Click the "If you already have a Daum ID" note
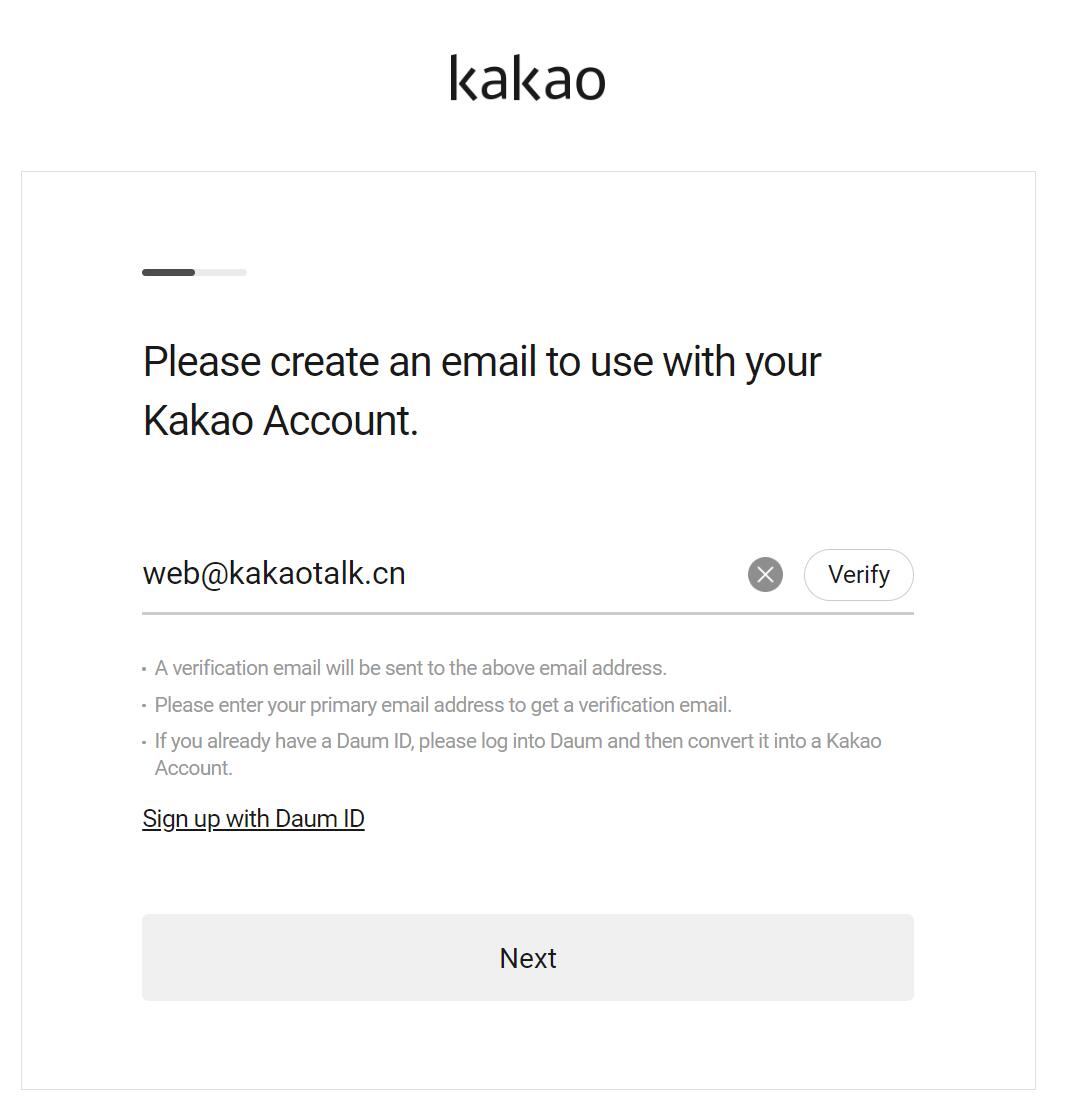This screenshot has height=1102, width=1074. click(518, 742)
